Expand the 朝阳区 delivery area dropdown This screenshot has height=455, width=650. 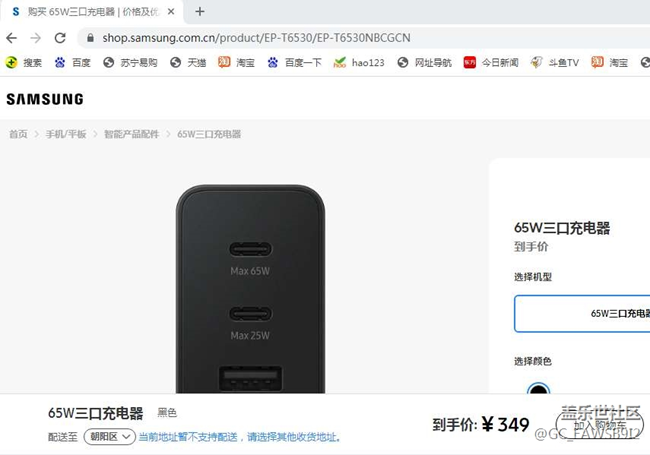(110, 437)
